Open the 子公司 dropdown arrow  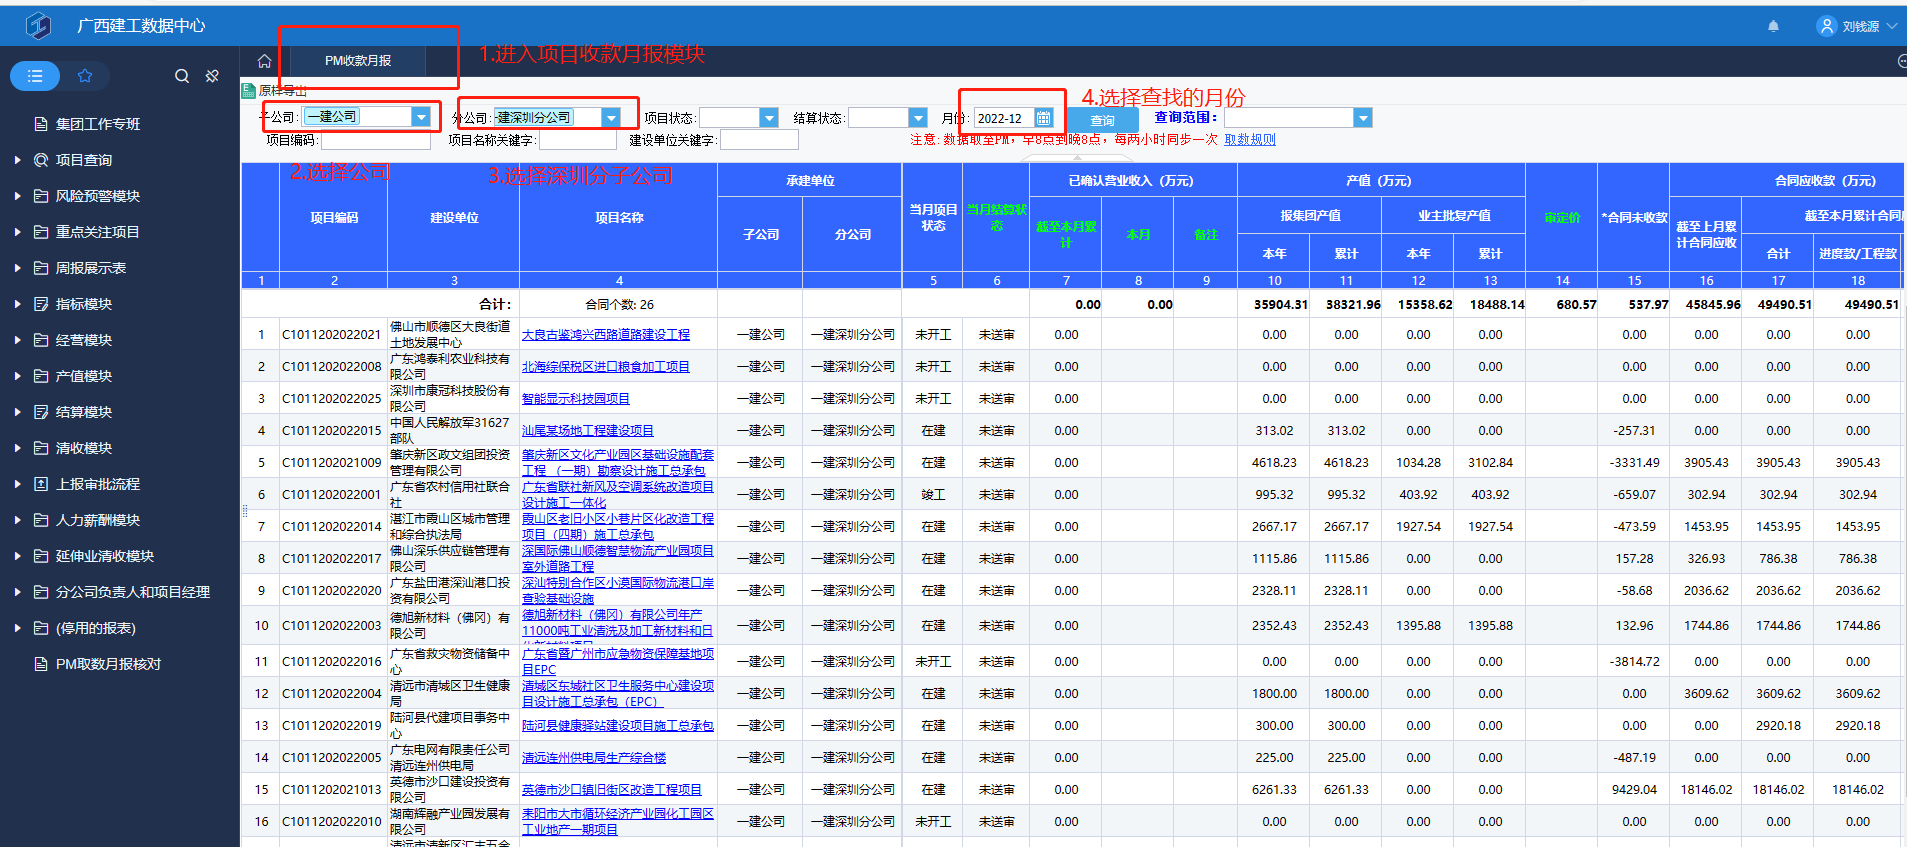tap(421, 117)
